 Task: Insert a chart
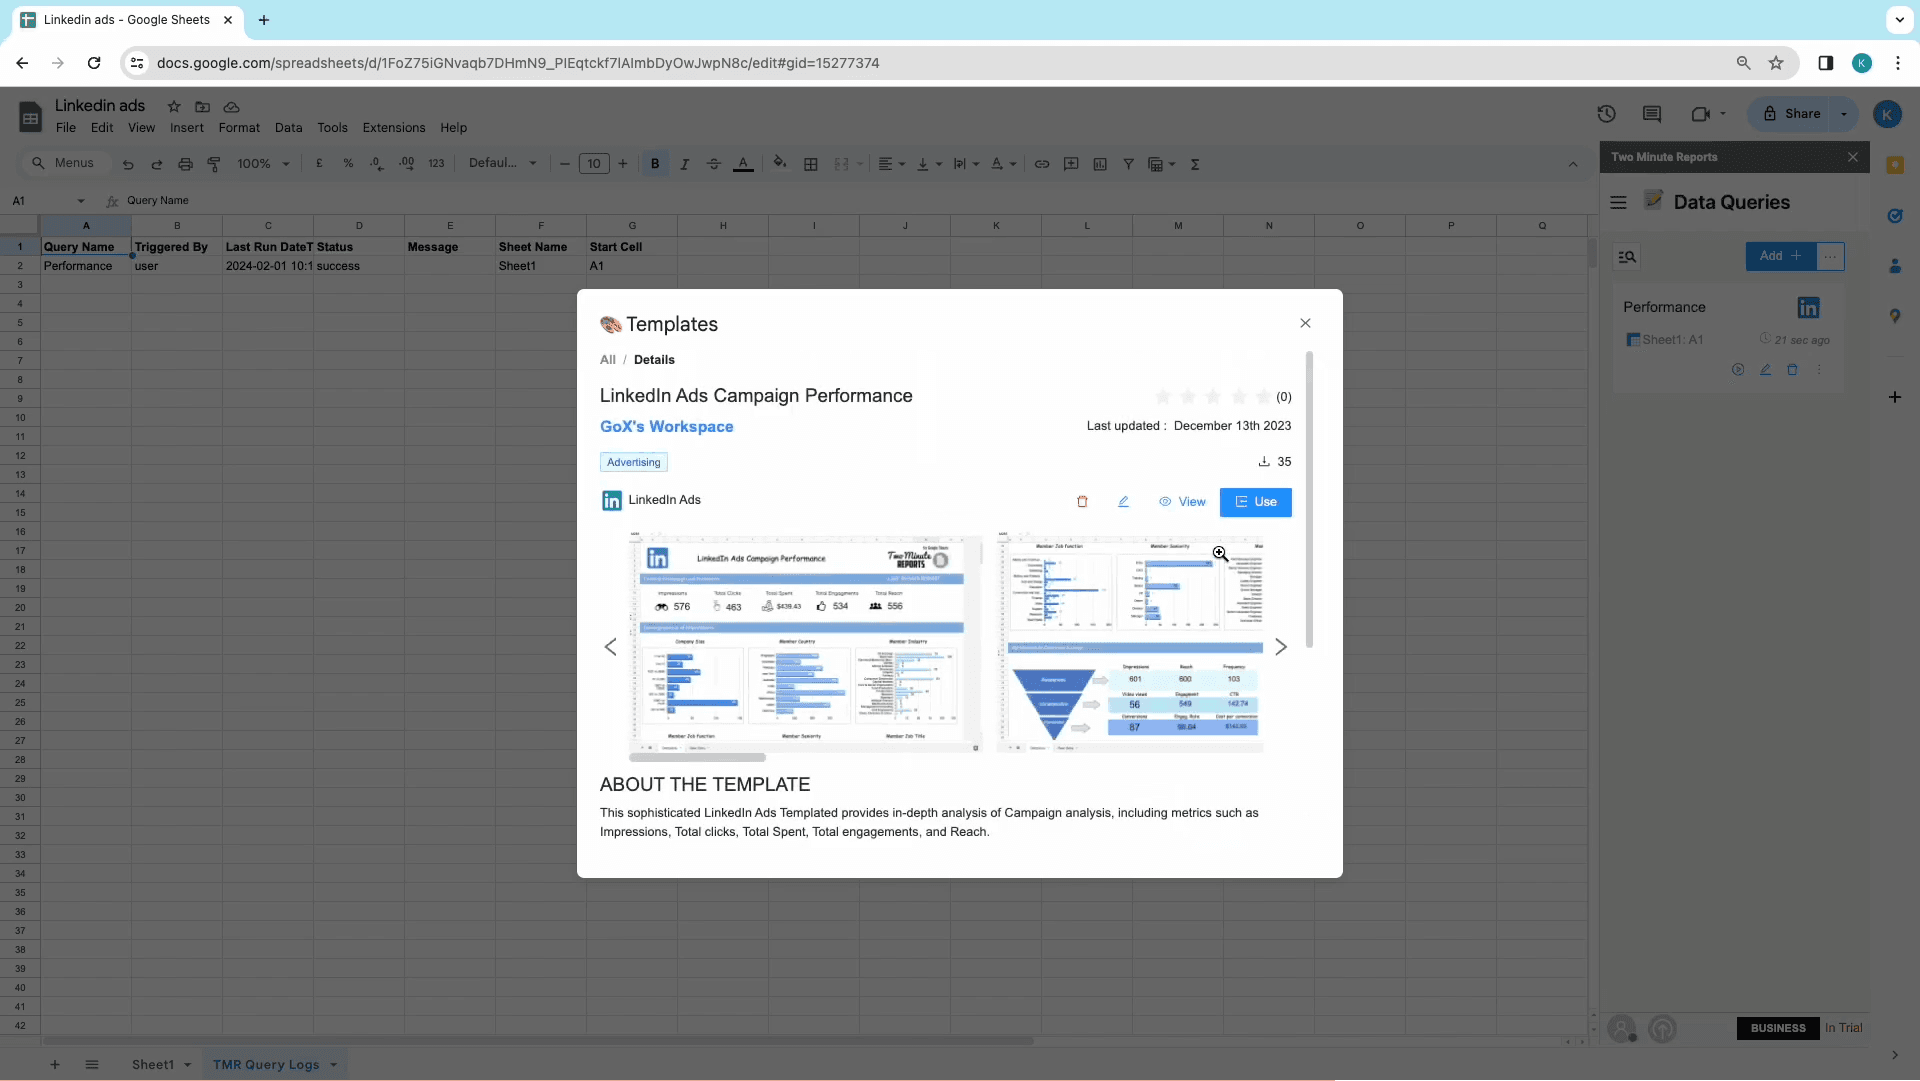point(1100,164)
